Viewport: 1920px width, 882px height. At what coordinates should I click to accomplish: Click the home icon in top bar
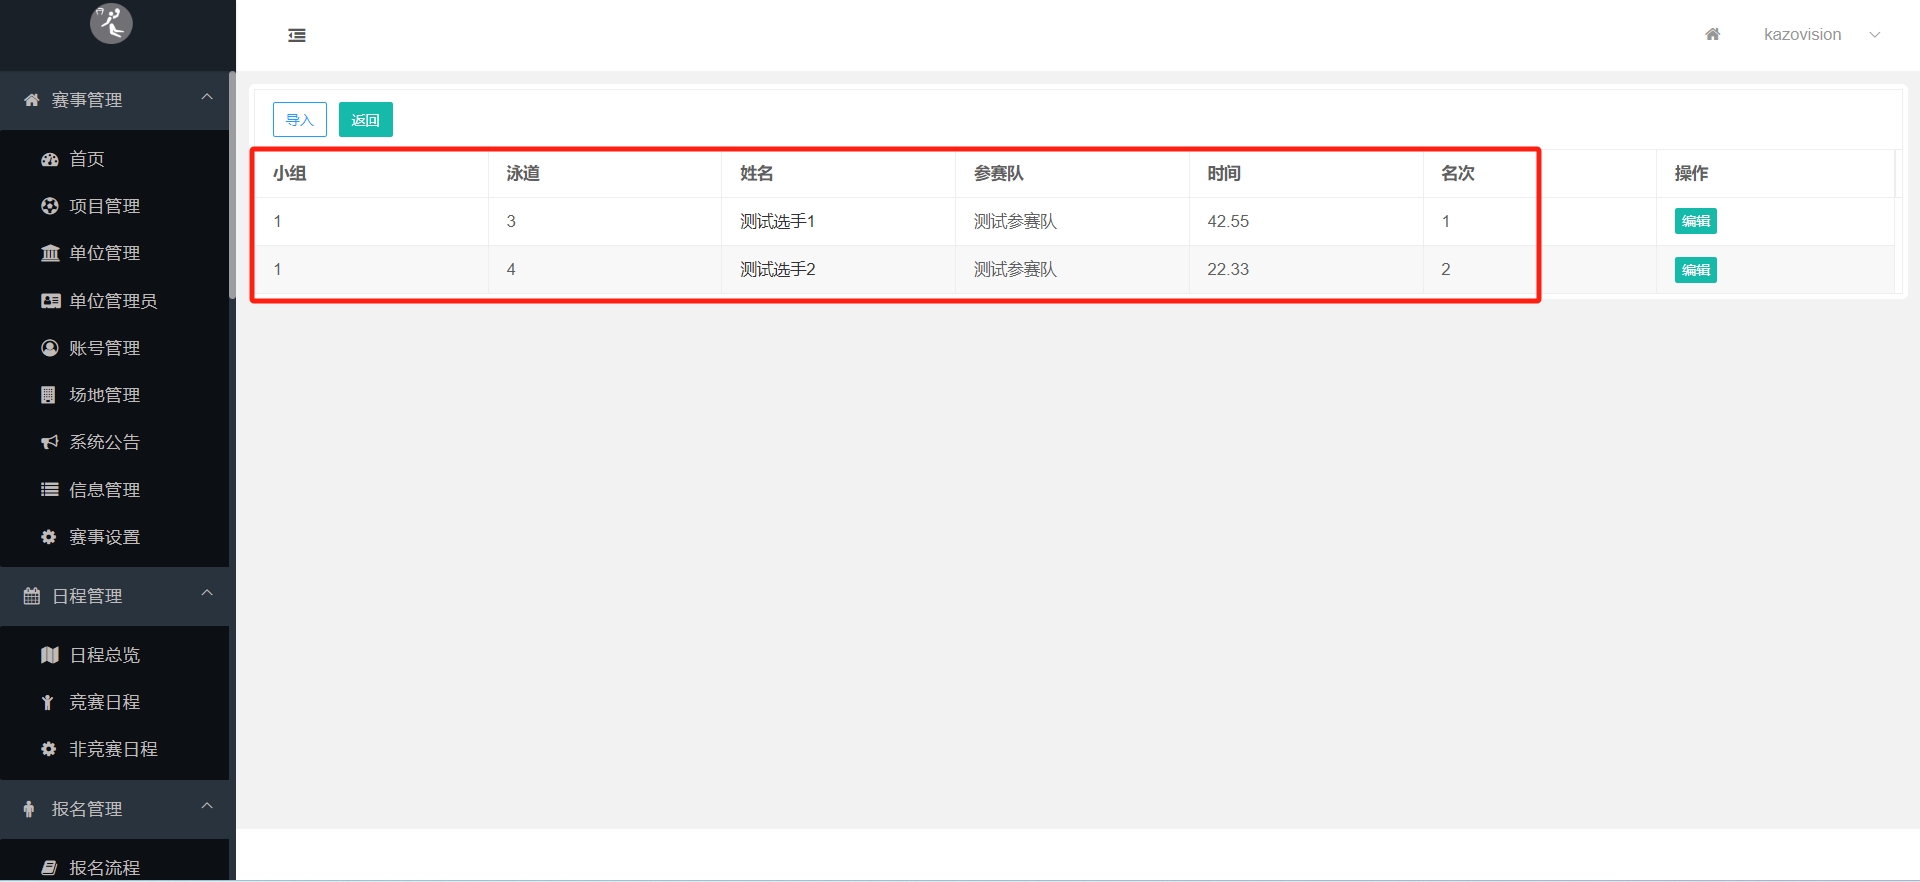1712,35
